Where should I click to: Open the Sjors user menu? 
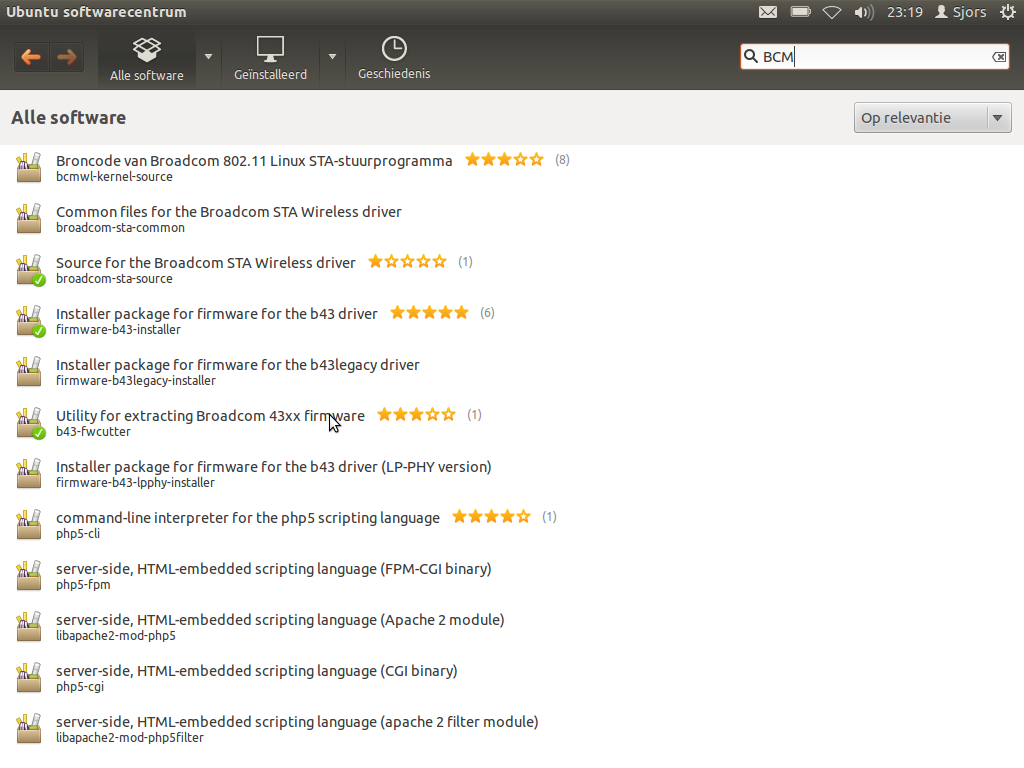click(x=960, y=12)
